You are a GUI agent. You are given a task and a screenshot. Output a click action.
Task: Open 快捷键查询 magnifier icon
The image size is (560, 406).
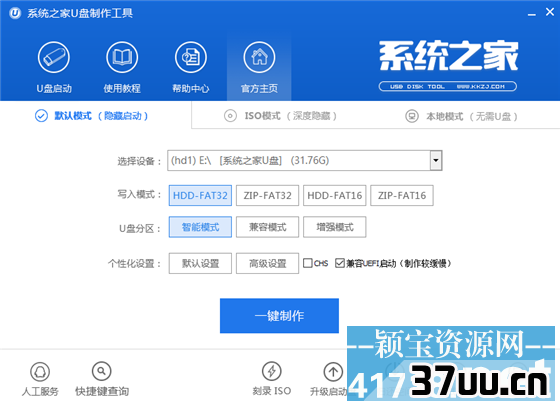pos(101,371)
